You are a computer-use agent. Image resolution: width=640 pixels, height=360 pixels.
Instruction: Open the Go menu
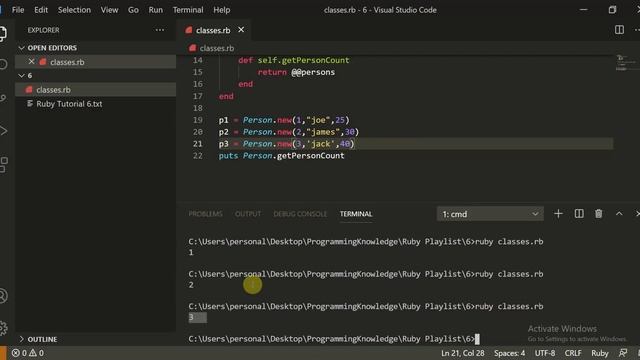point(133,10)
